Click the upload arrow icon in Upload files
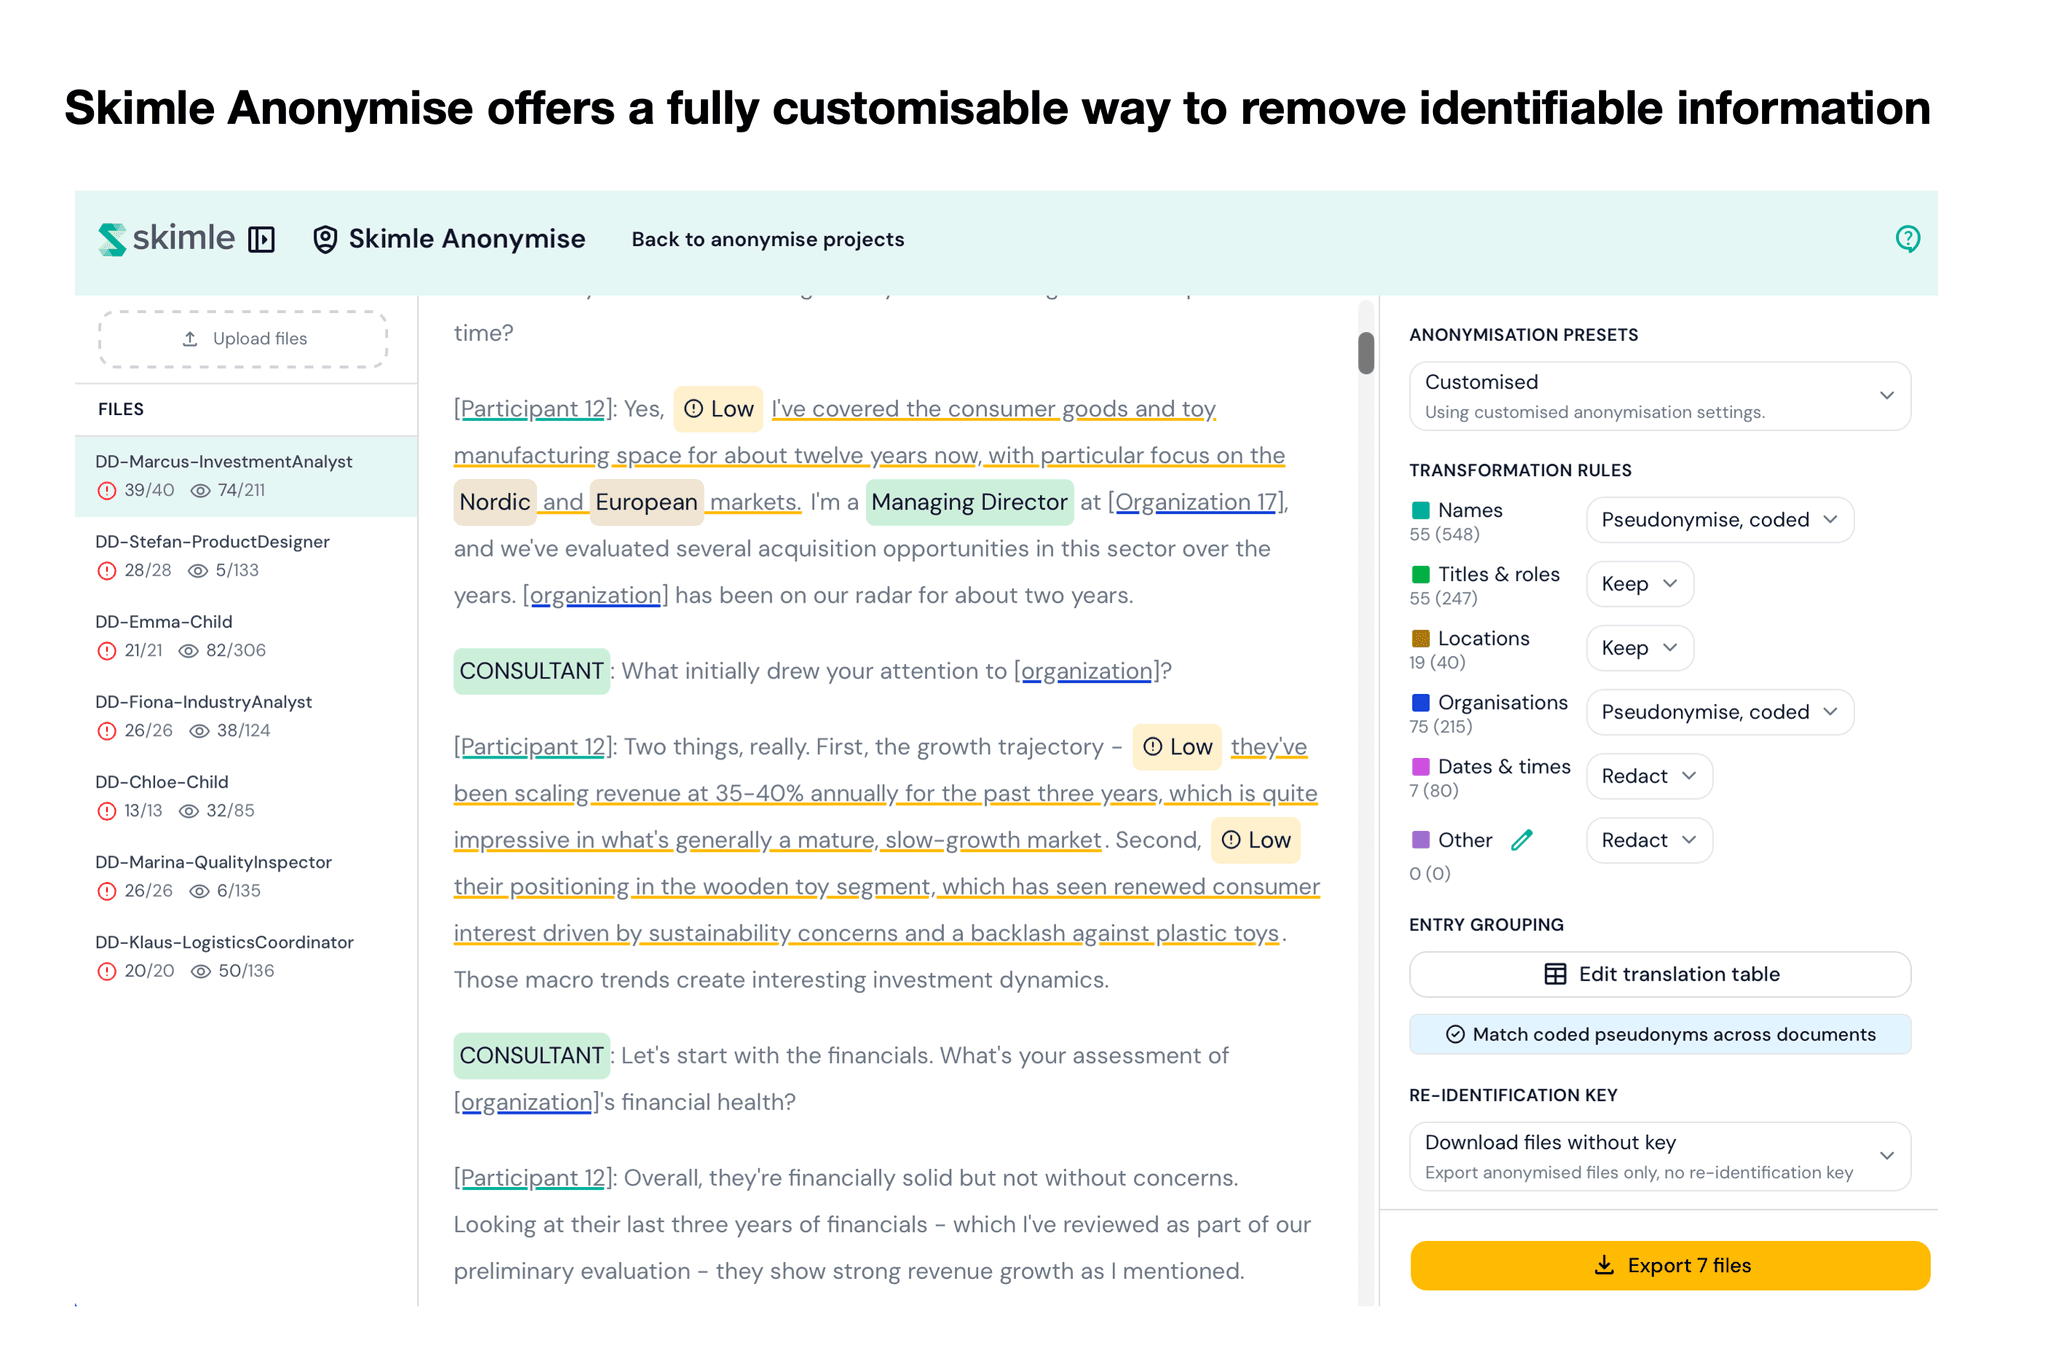This screenshot has height=1351, width=2048. point(189,338)
